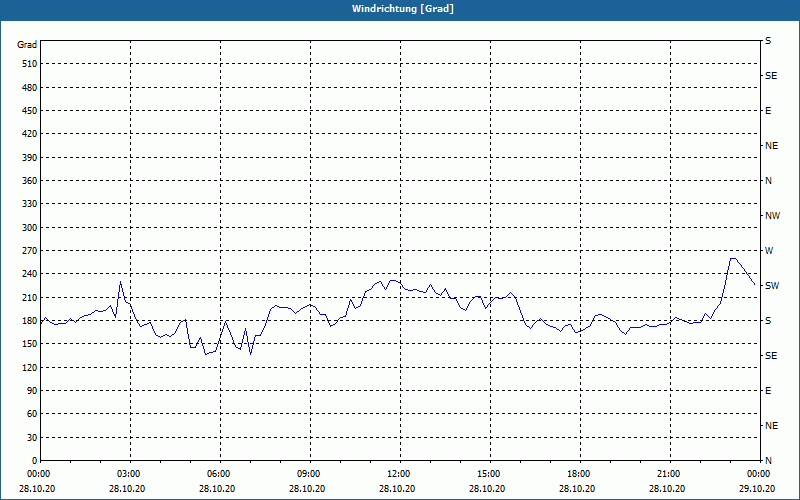
Task: Click the 28.10.20 date under 18:00
Action: tap(577, 488)
